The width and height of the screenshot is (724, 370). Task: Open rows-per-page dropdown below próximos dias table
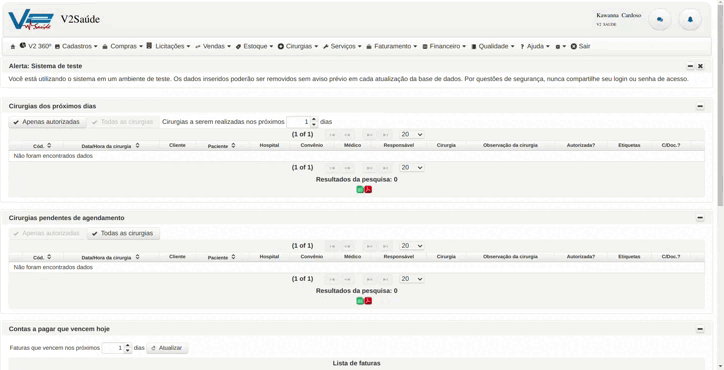tap(412, 167)
